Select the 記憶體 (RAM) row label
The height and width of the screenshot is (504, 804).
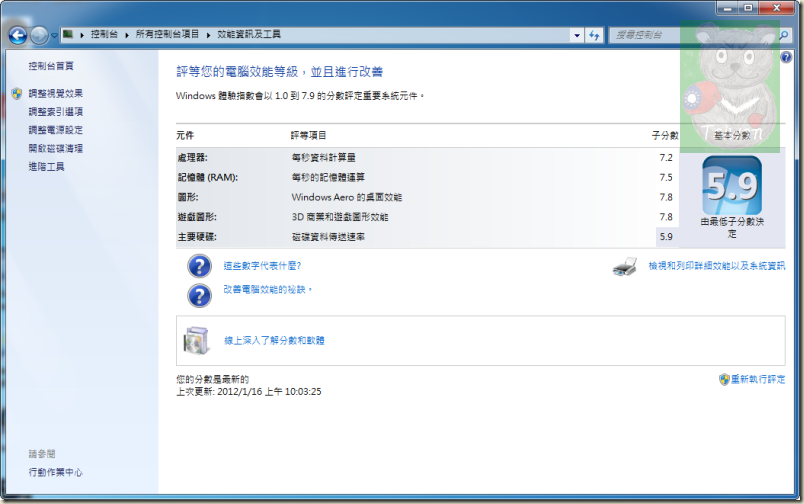208,177
